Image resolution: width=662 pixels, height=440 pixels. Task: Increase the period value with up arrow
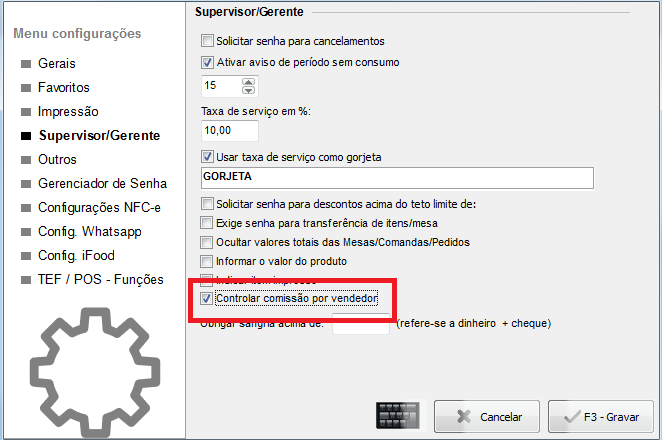pyautogui.click(x=248, y=82)
